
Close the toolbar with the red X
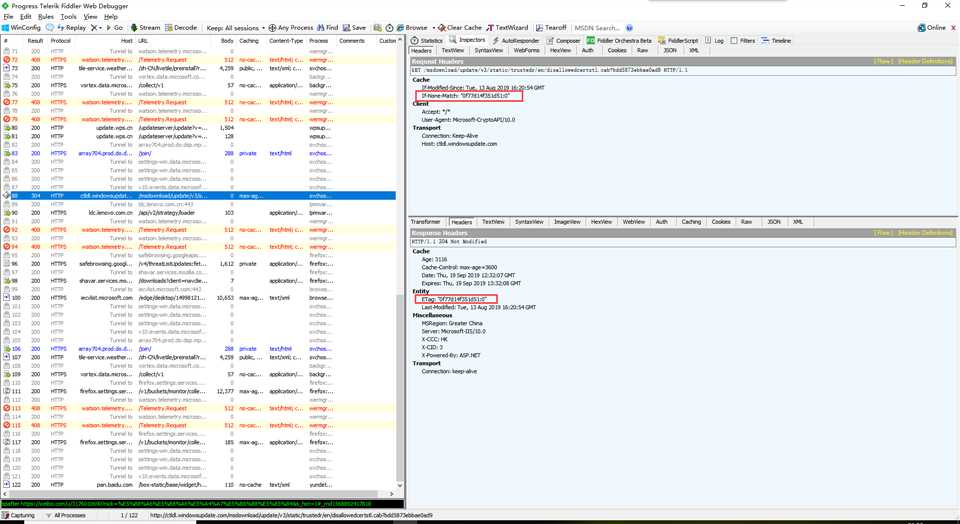(x=954, y=28)
